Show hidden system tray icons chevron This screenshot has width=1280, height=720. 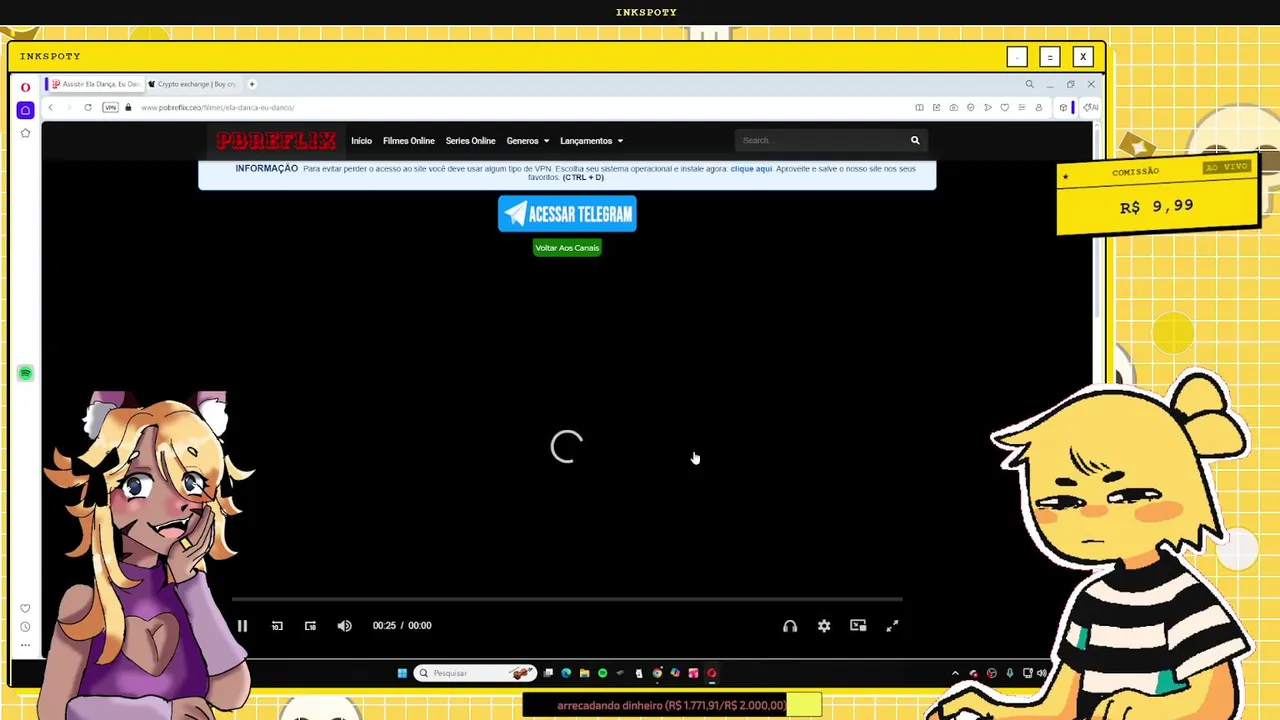955,673
